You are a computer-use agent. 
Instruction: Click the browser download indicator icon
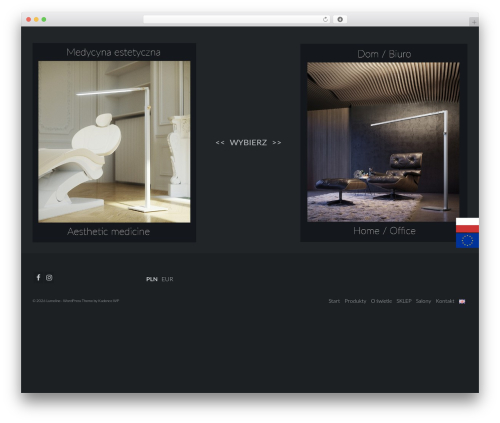[x=340, y=19]
